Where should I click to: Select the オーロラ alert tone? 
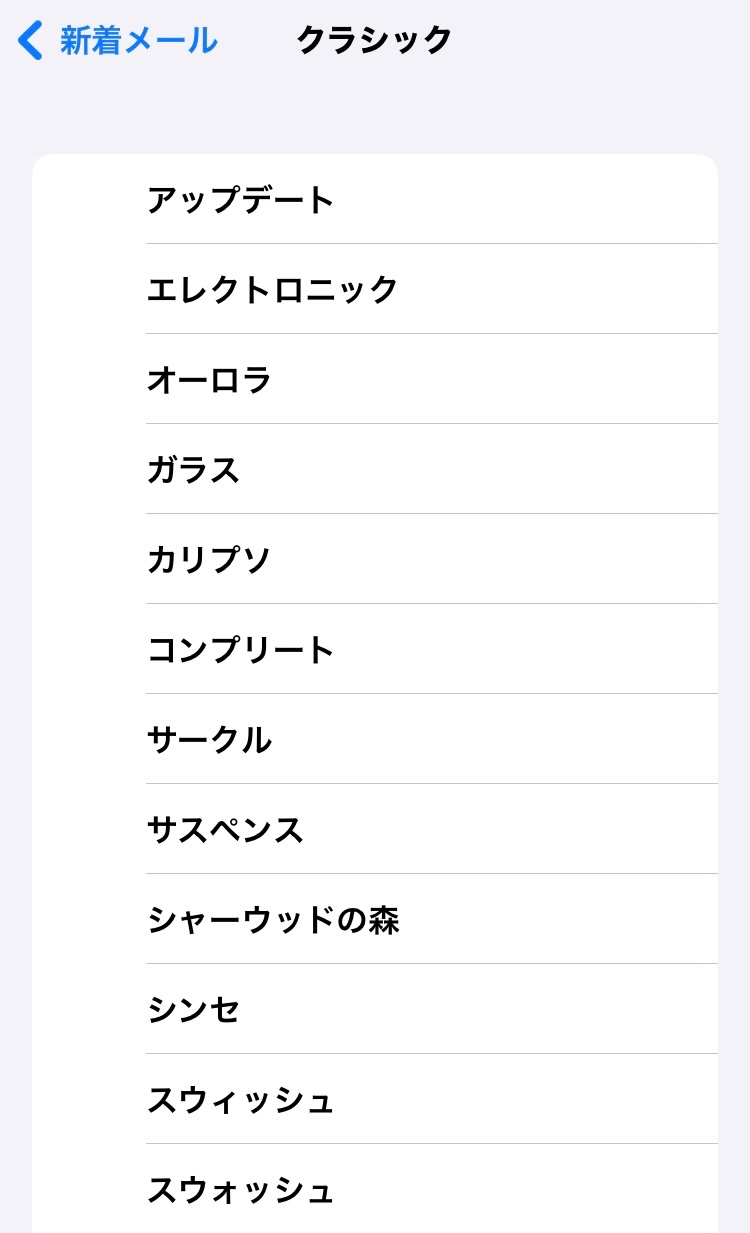210,380
